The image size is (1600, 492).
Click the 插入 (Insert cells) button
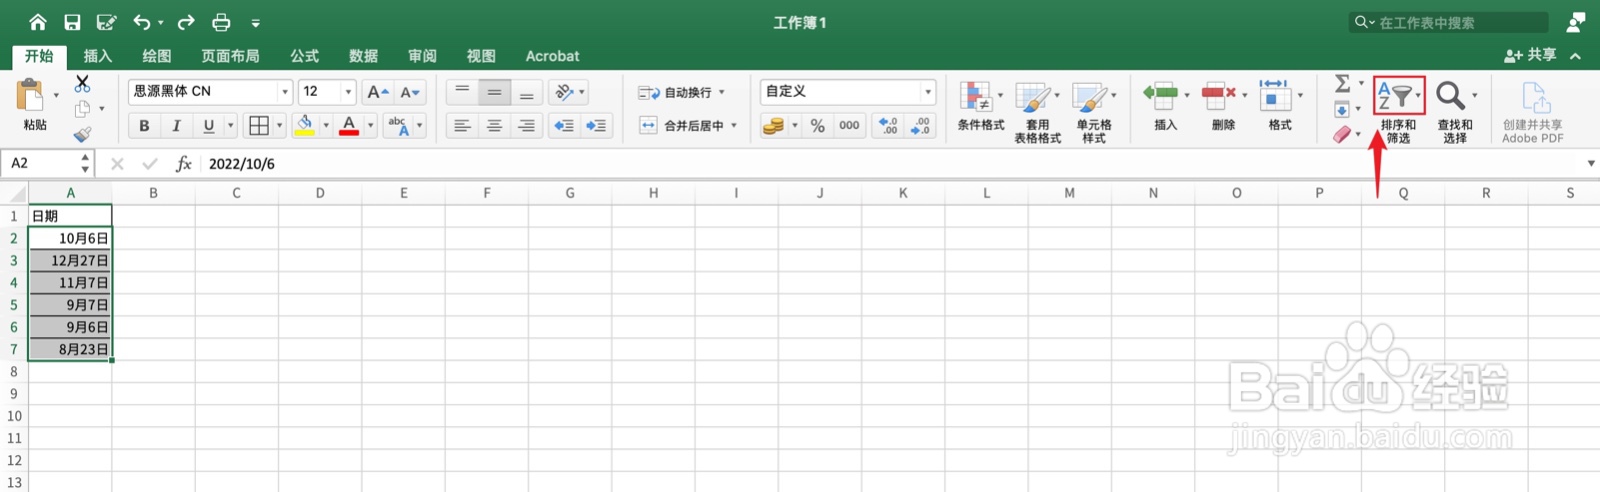point(1166,107)
